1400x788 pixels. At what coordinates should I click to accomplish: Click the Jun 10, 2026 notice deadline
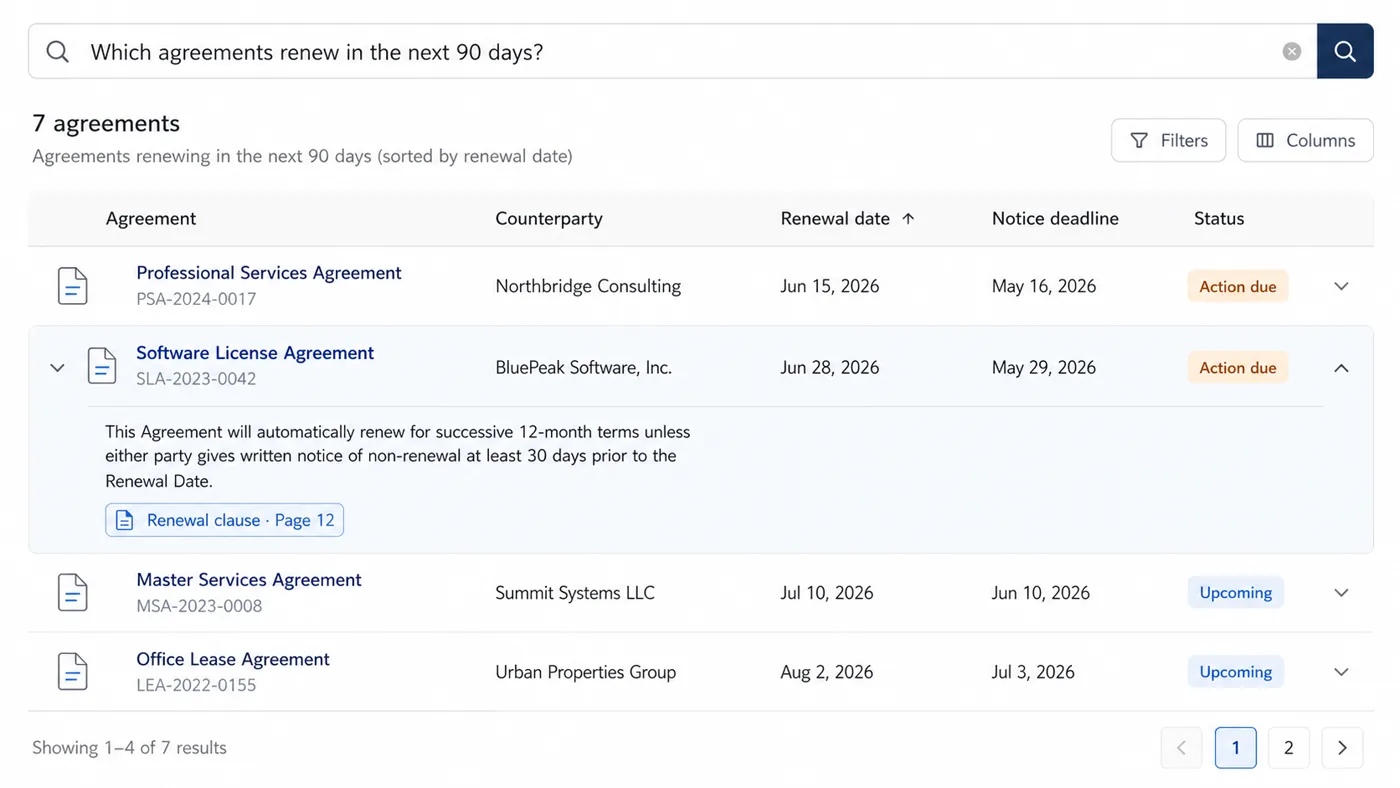[x=1041, y=593]
